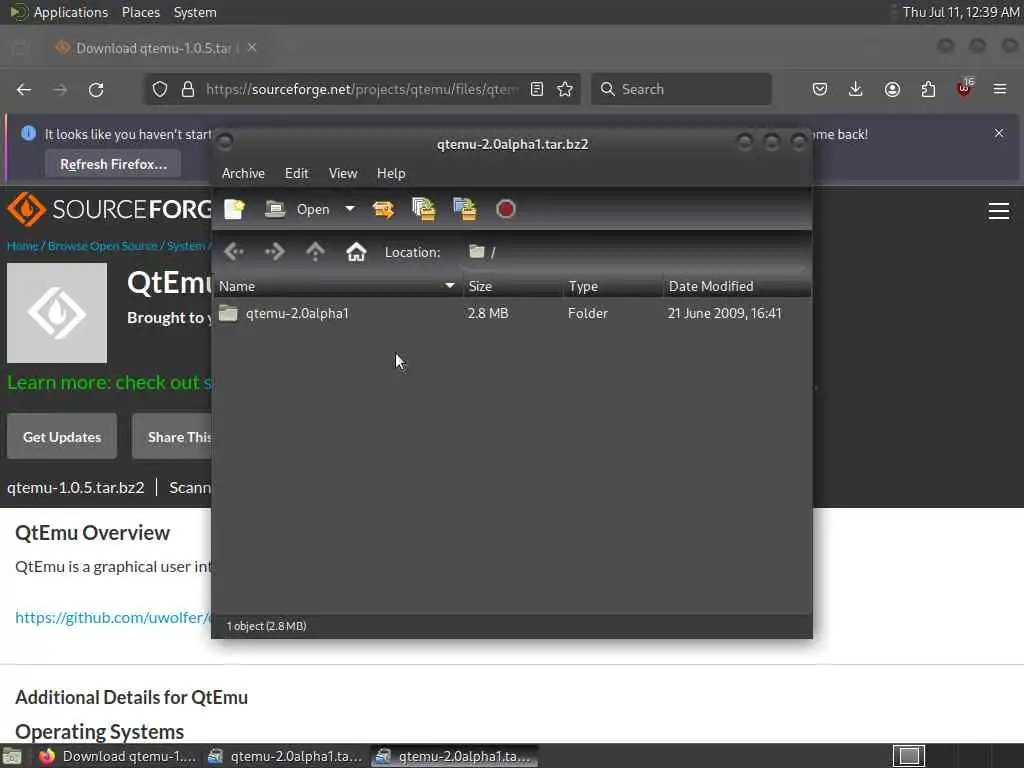
Task: Close the Download qtemu-1.0.5 tab
Action: coord(251,48)
